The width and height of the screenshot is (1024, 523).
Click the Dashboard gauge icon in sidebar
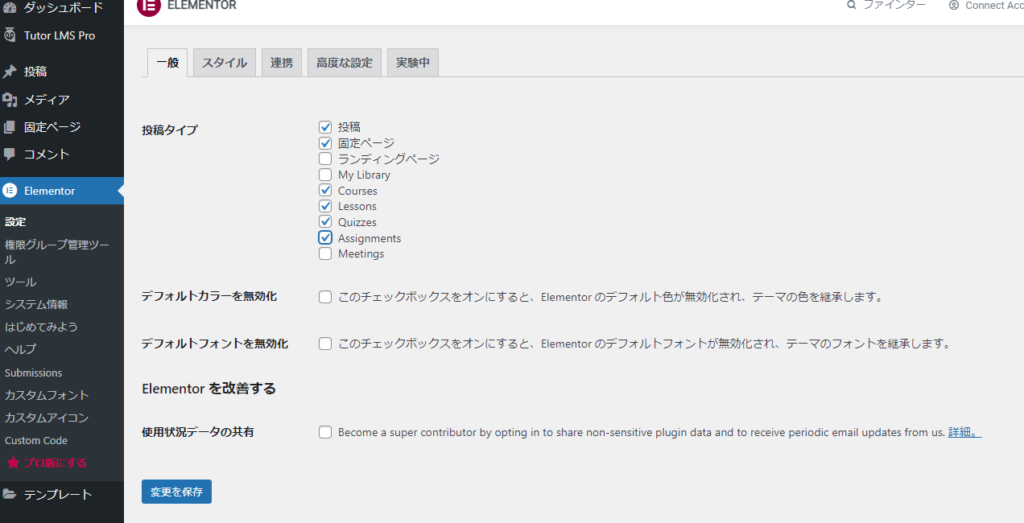9,7
